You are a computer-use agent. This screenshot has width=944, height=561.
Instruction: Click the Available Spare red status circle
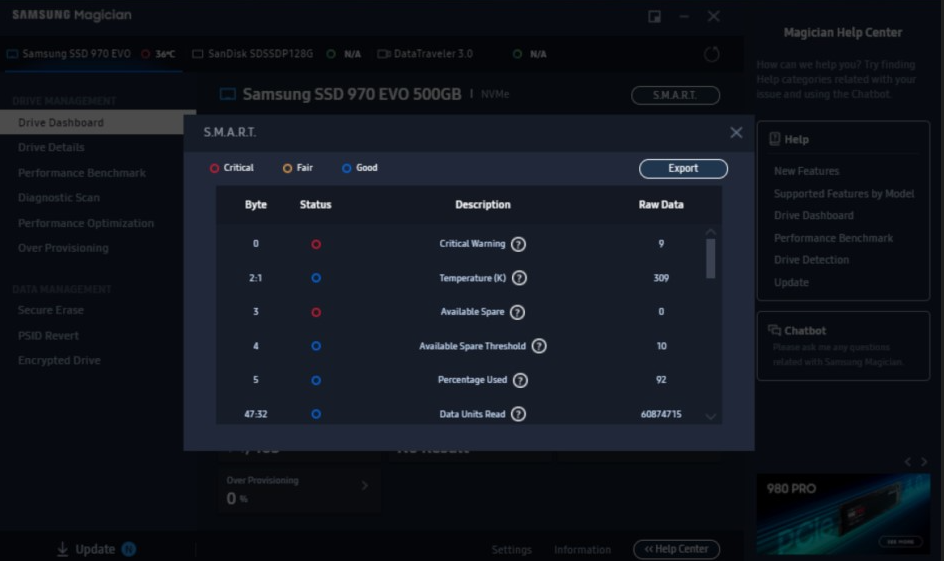(x=316, y=312)
